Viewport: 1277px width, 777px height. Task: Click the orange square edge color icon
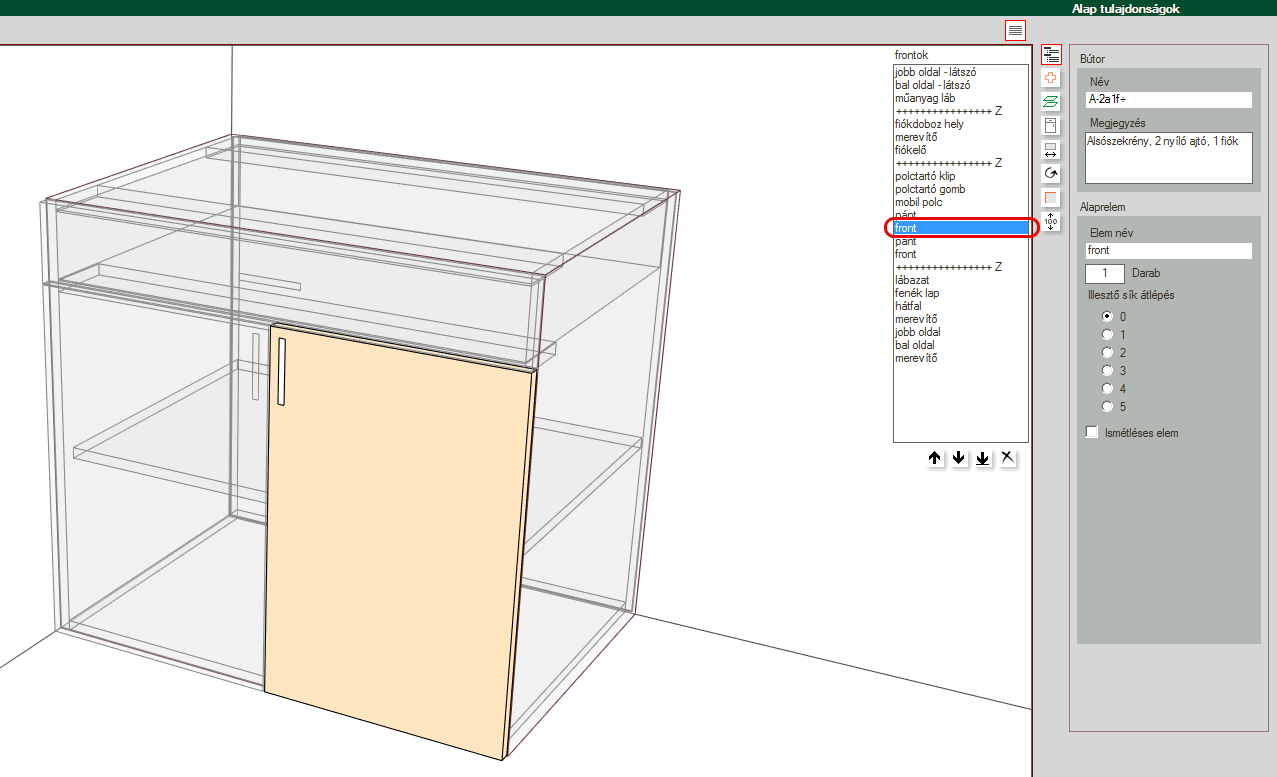point(1051,198)
